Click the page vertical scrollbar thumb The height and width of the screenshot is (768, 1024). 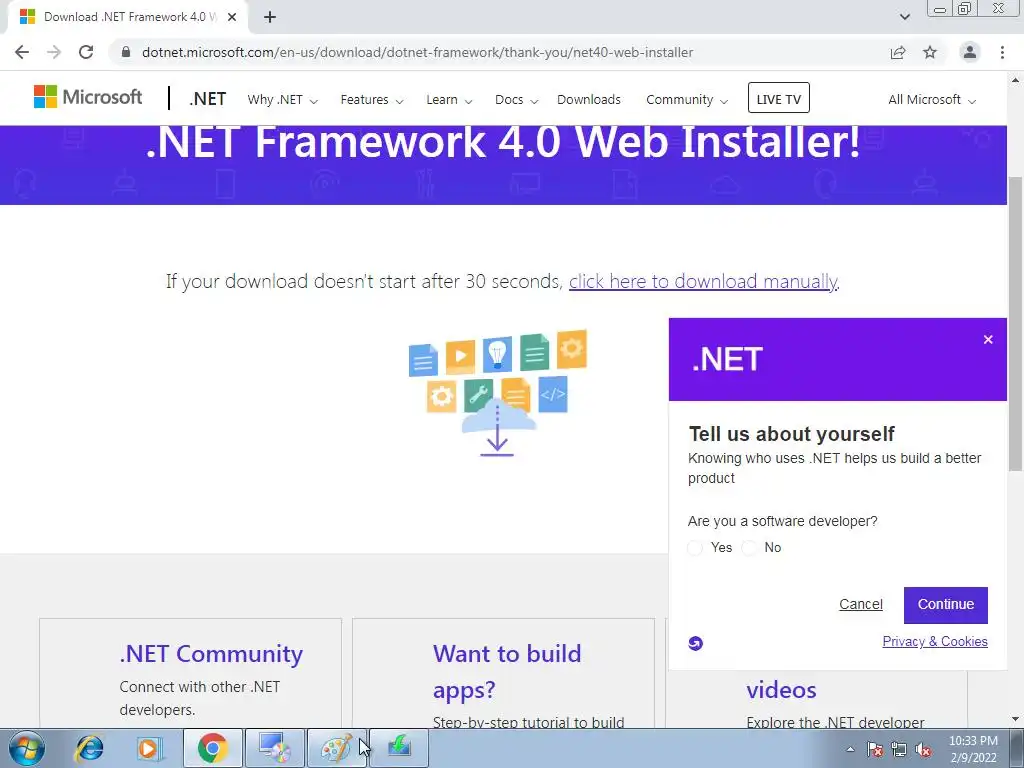tap(1015, 323)
